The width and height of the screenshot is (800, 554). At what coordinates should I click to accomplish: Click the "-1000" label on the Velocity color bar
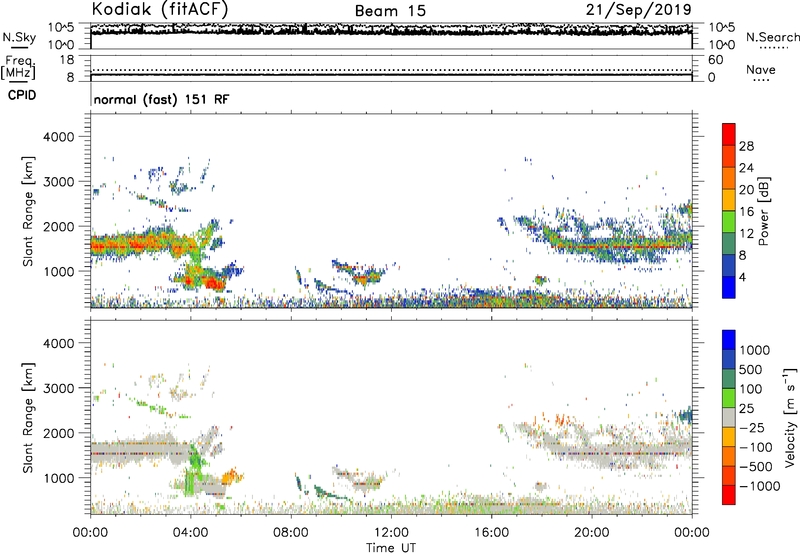click(x=760, y=486)
